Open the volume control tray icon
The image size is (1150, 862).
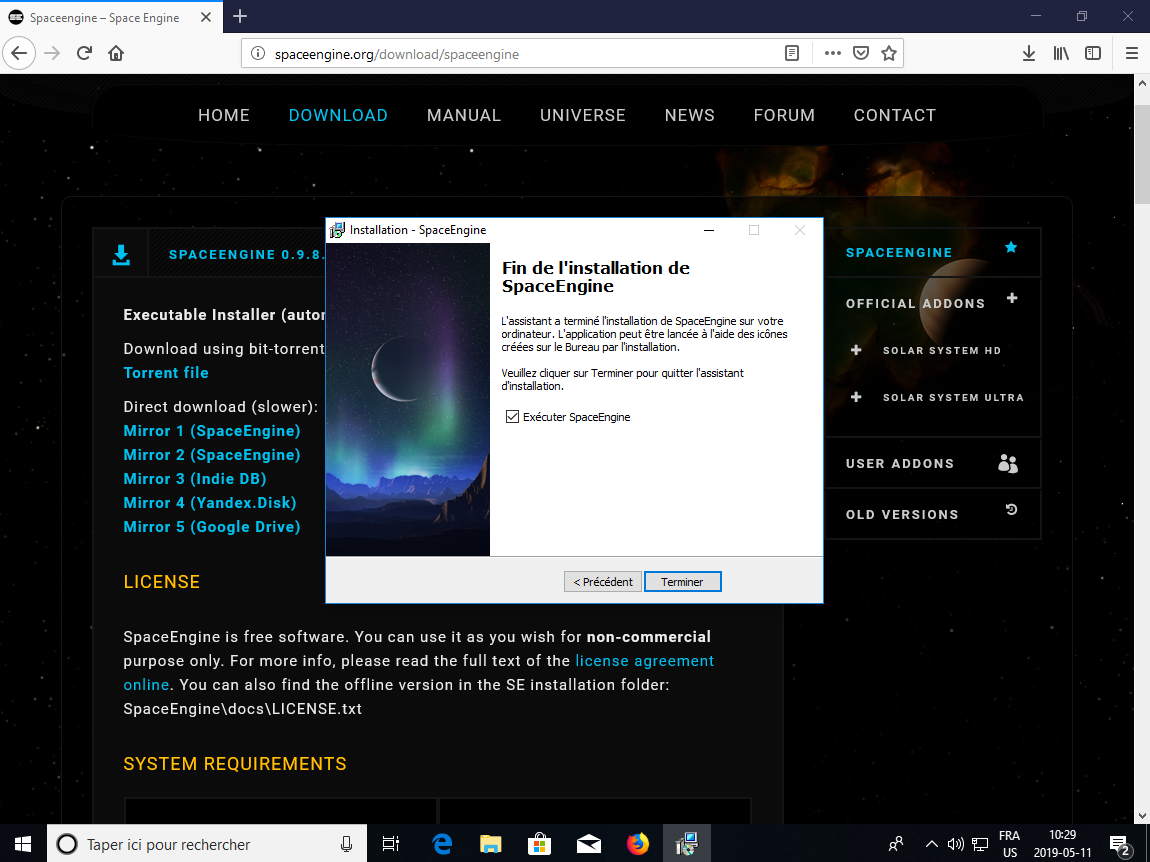pos(956,844)
